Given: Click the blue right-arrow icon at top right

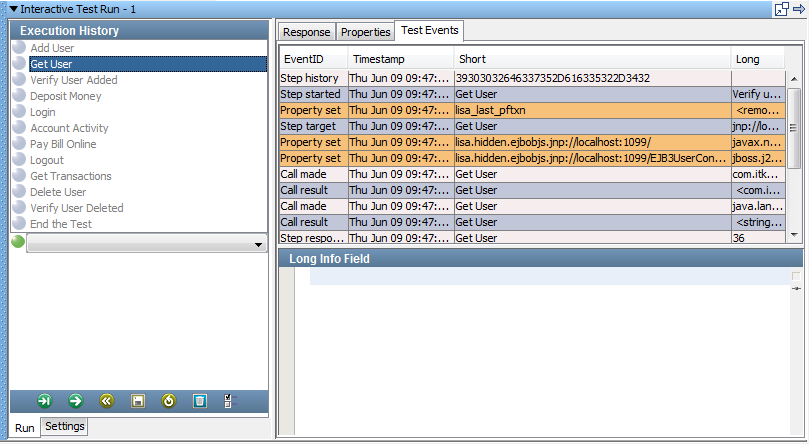Looking at the screenshot, I should [799, 9].
